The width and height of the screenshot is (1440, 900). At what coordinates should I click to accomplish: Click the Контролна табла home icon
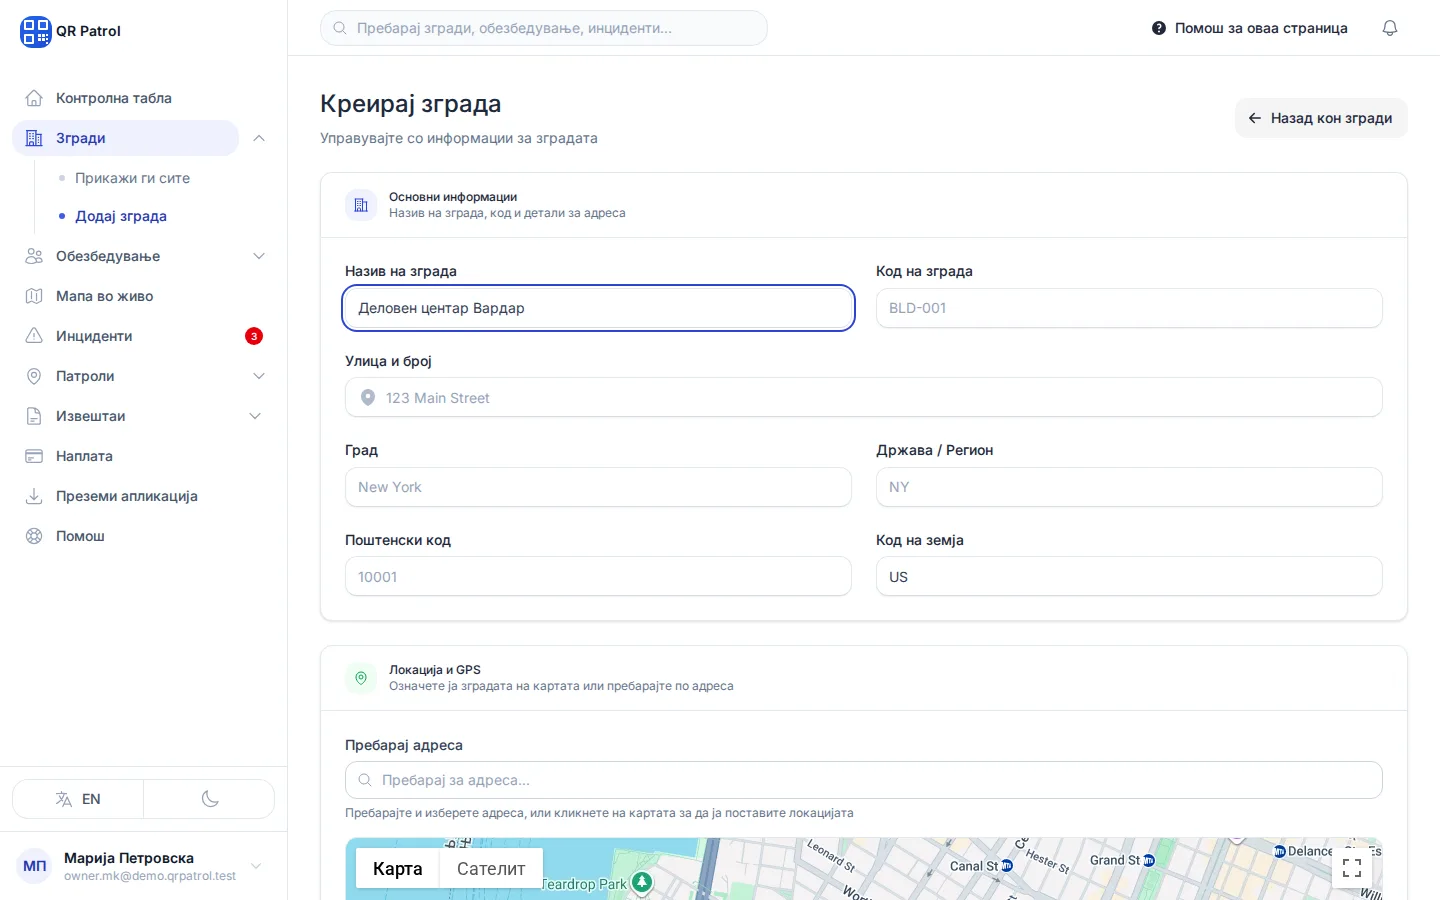(x=34, y=98)
